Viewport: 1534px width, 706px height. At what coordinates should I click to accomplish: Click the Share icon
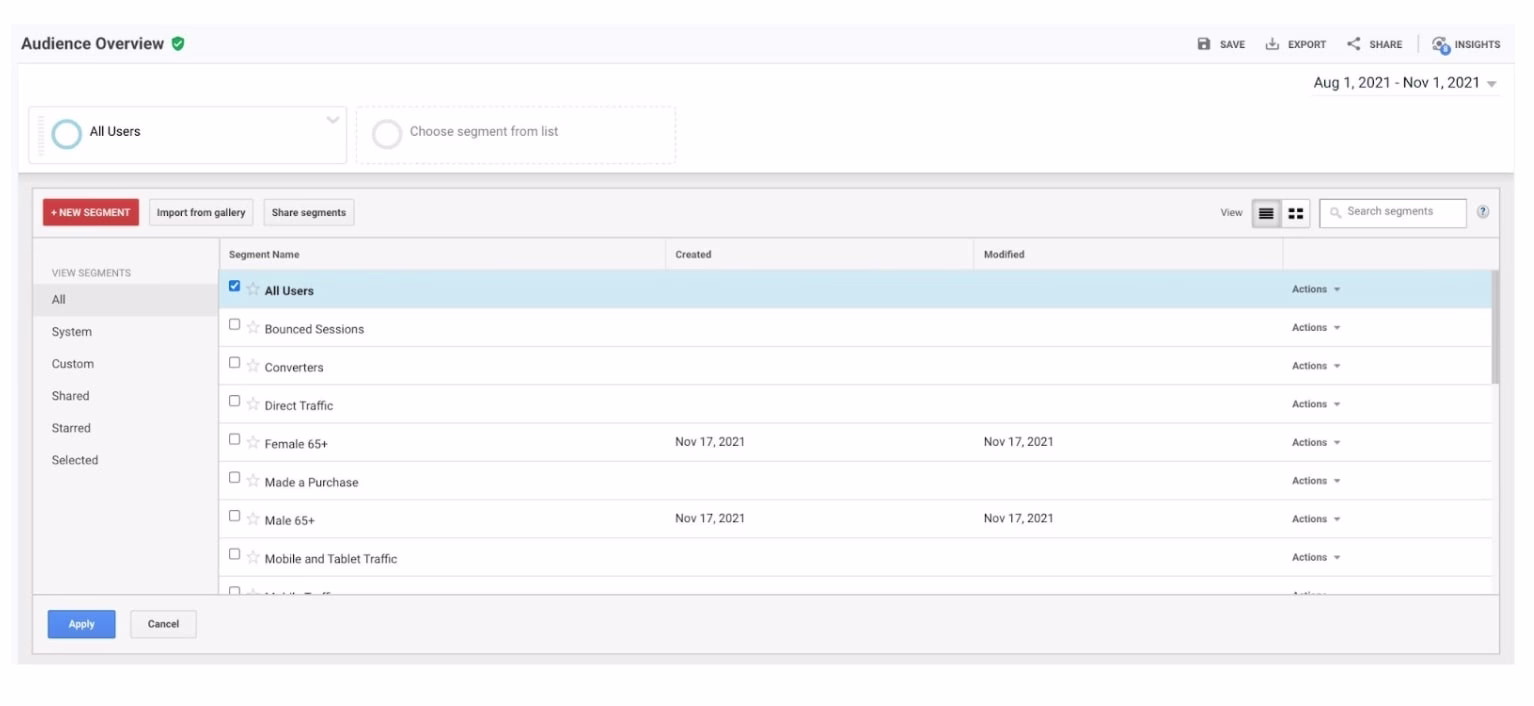point(1355,44)
